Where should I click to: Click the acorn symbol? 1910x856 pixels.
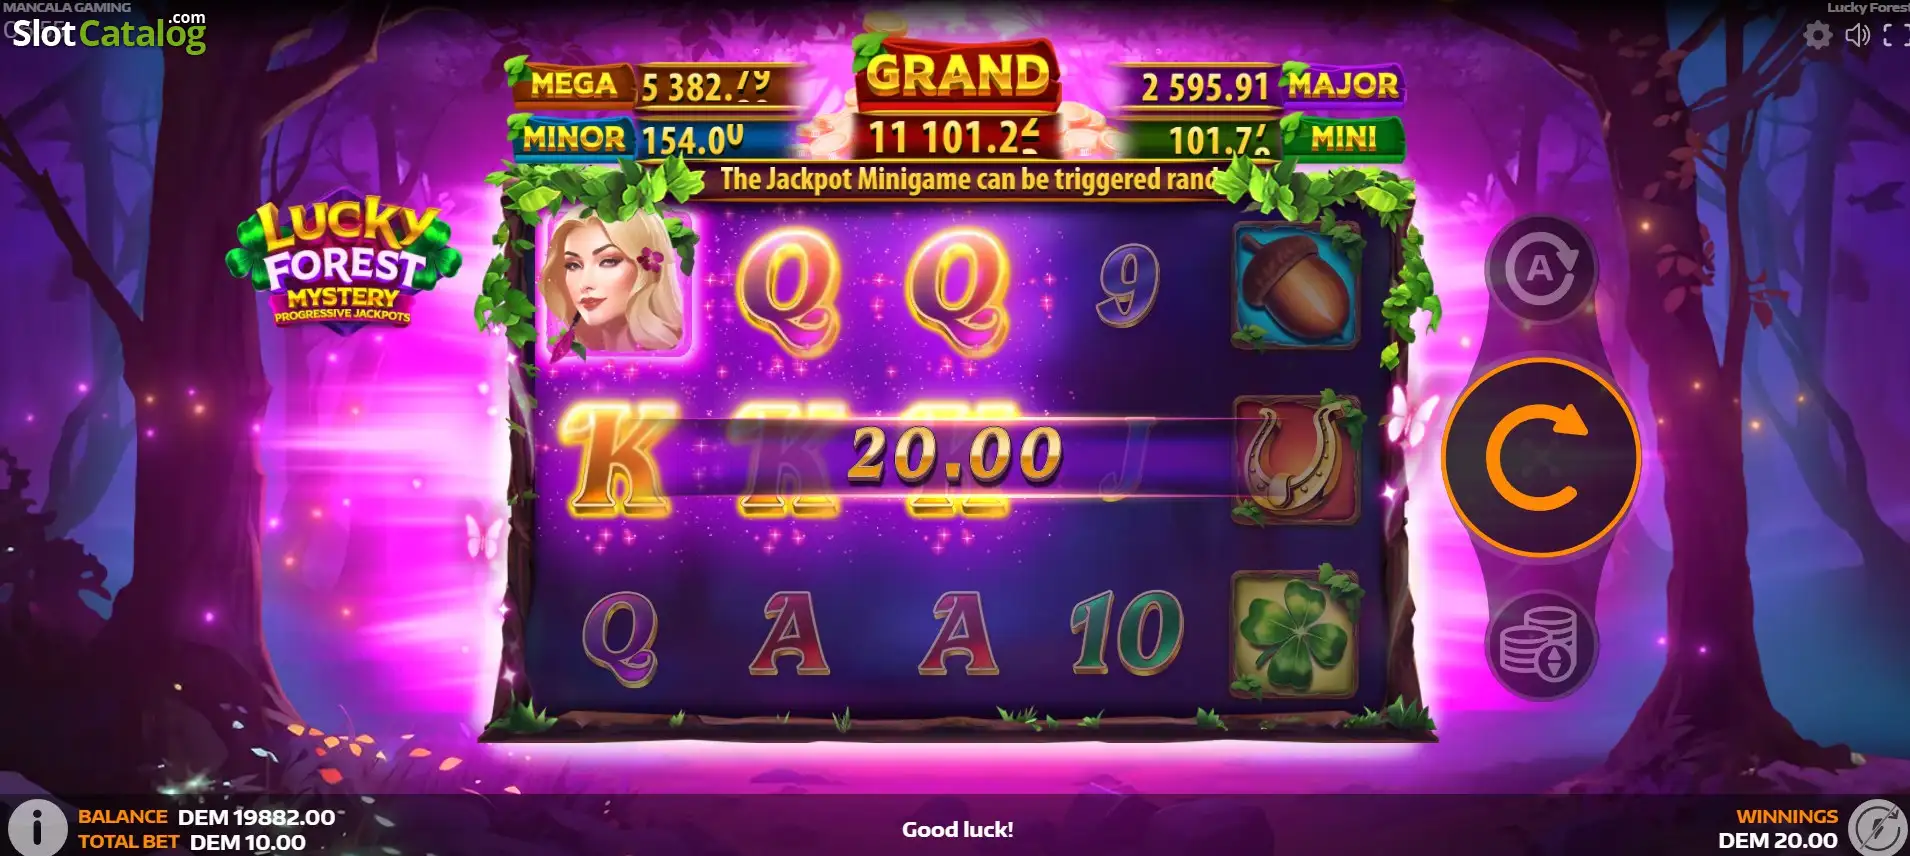(1297, 286)
